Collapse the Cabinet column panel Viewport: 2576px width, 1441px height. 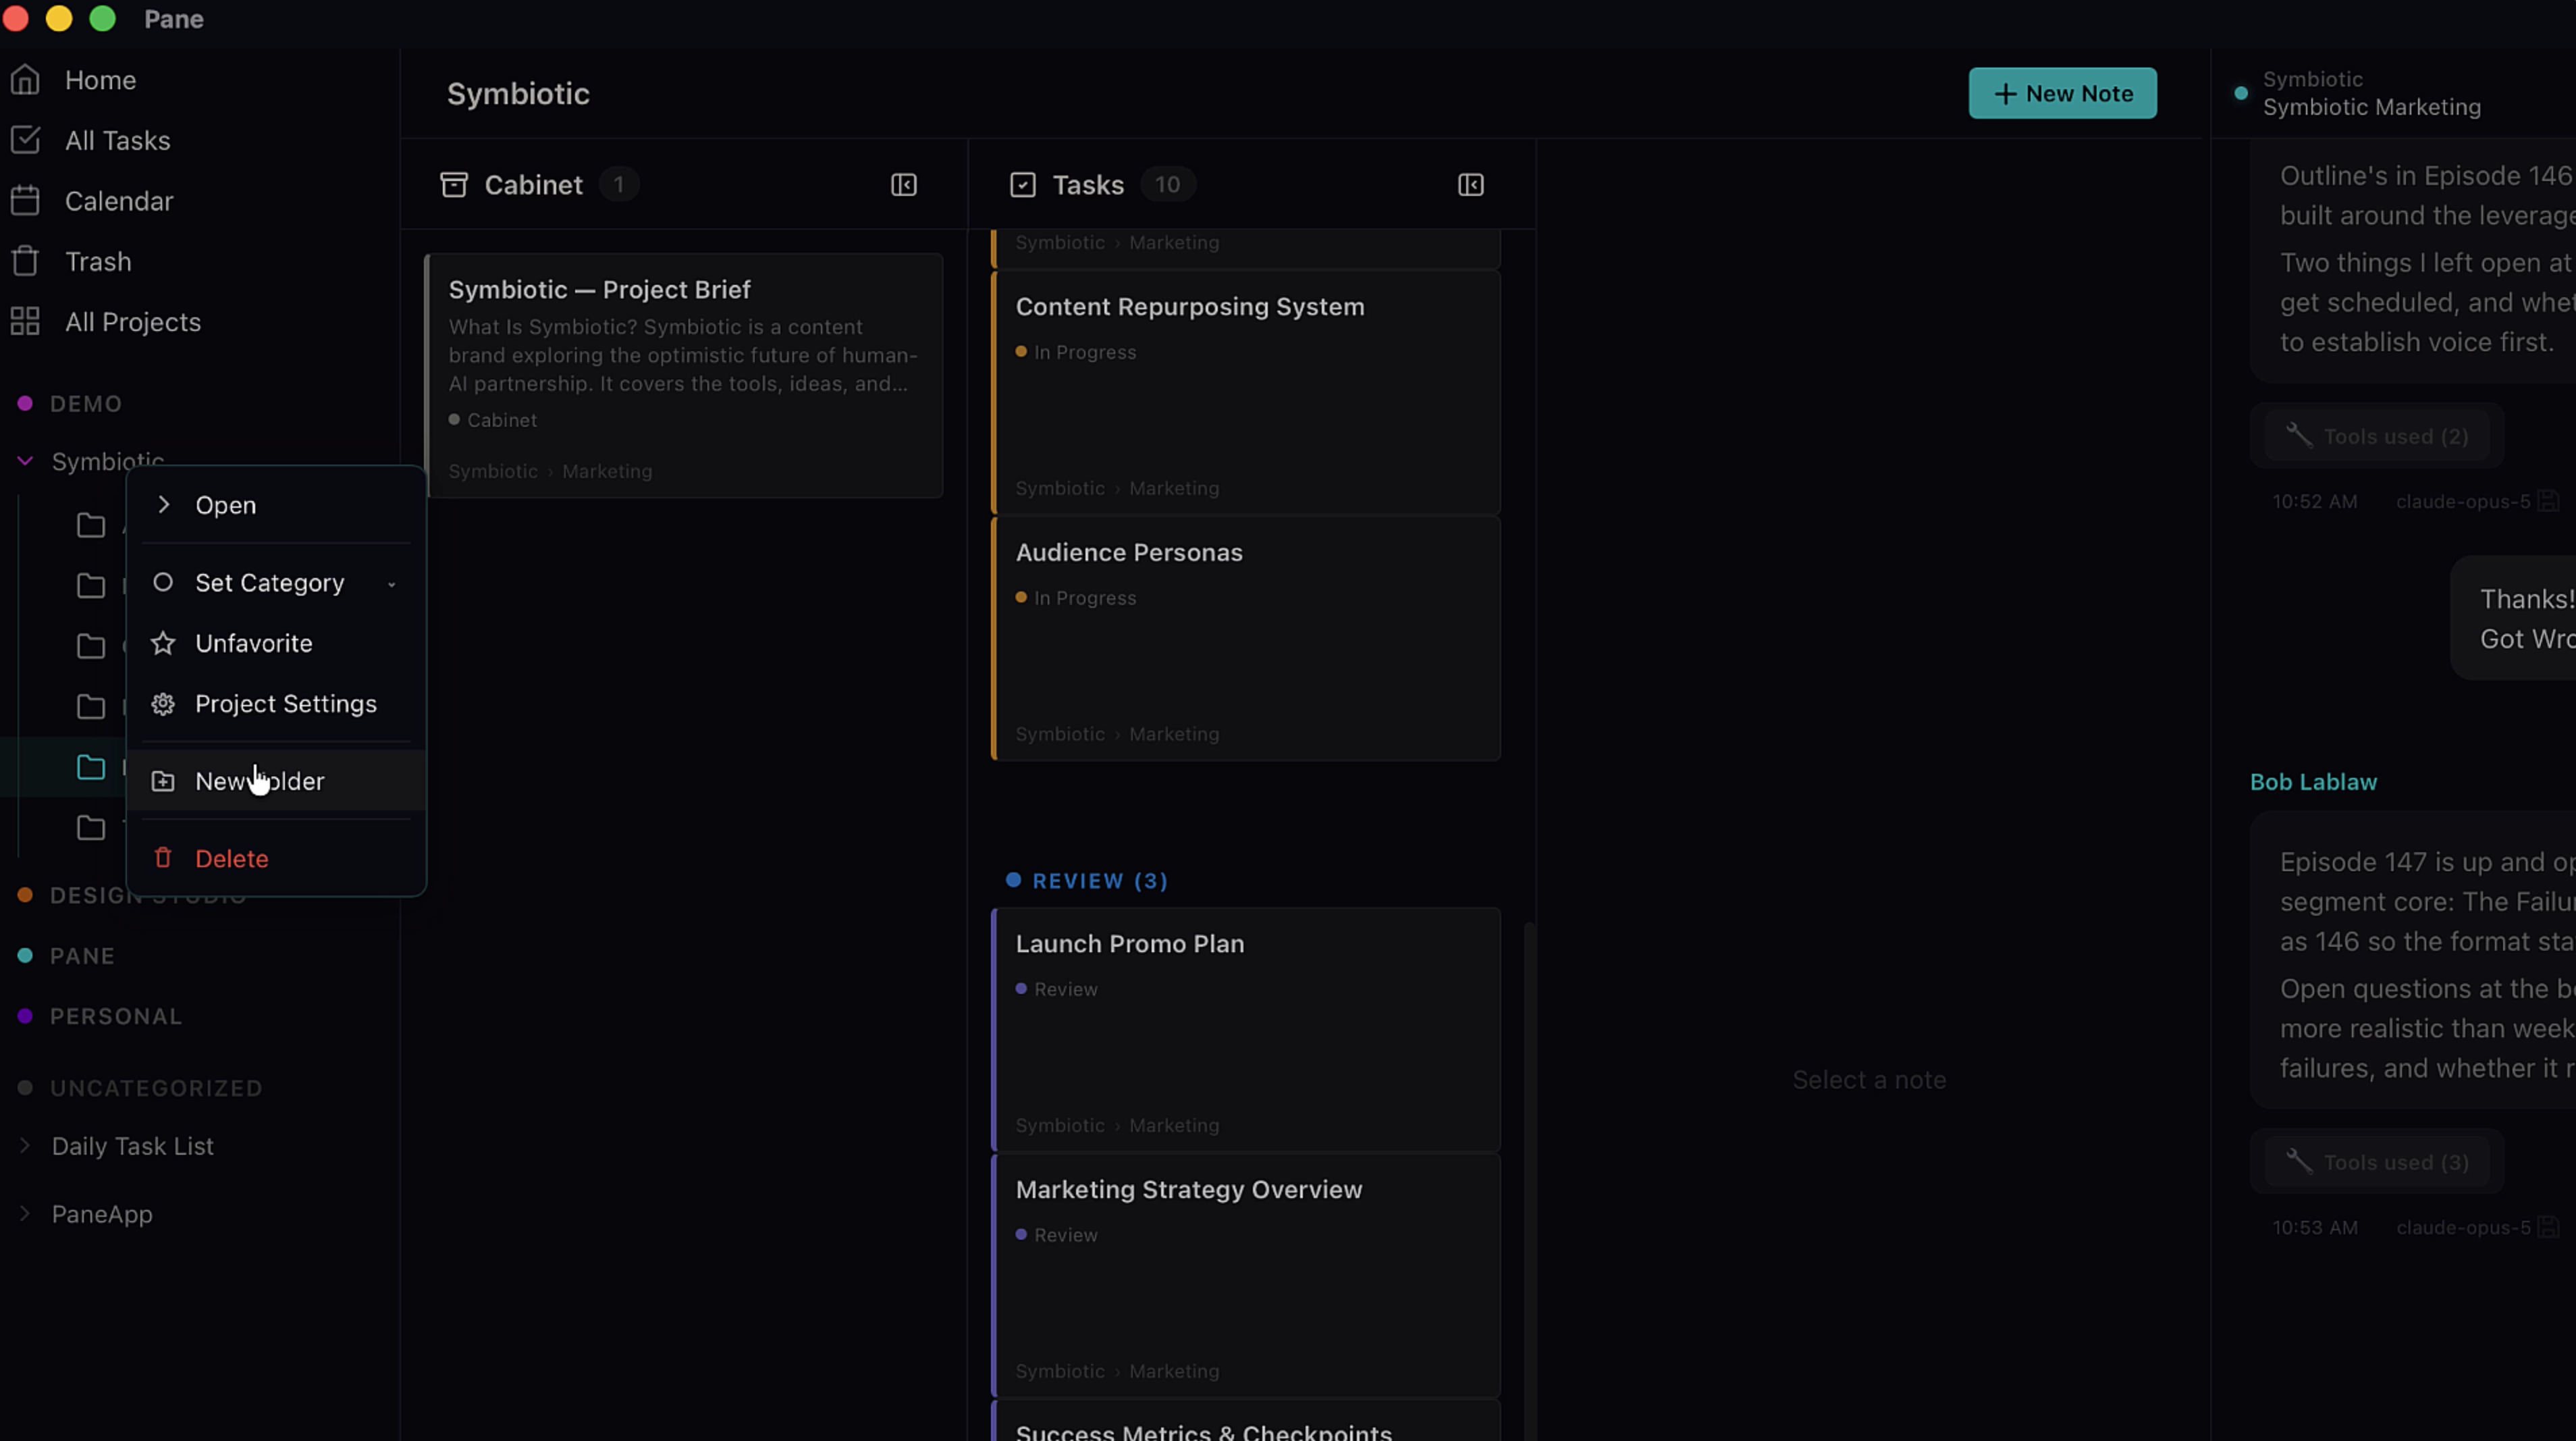904,185
